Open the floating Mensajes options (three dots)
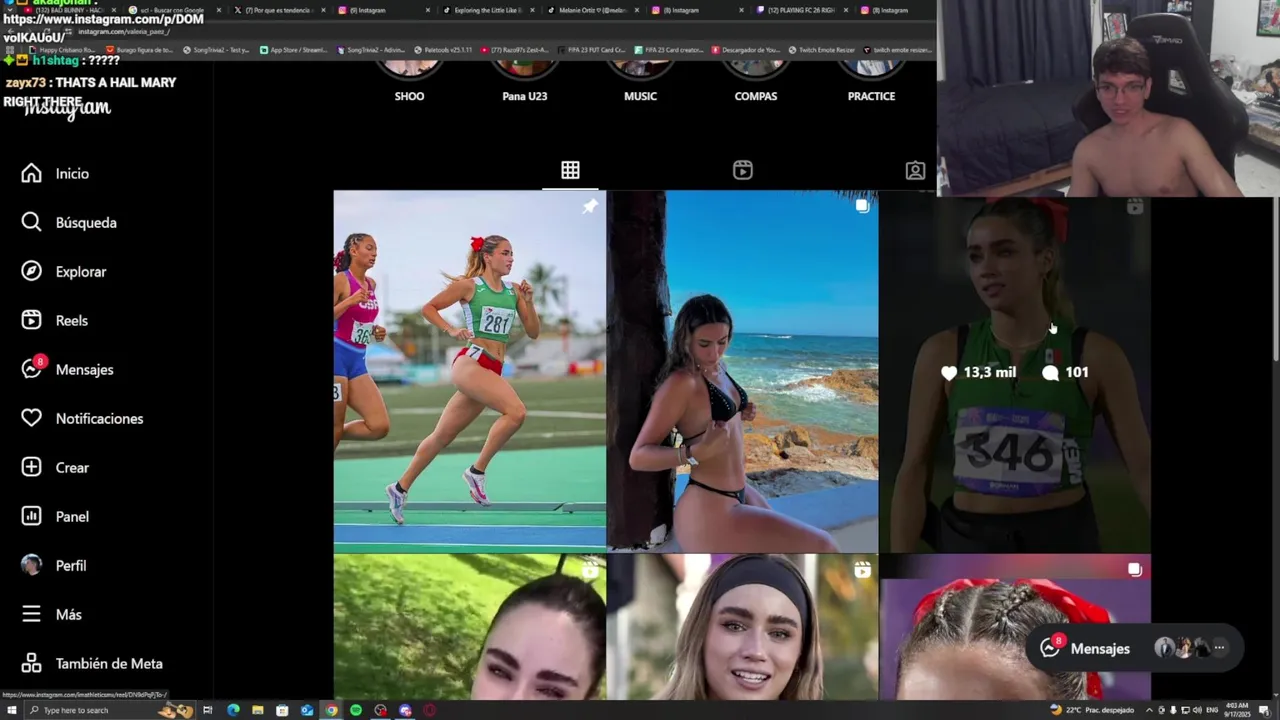The width and height of the screenshot is (1280, 720). click(1219, 648)
